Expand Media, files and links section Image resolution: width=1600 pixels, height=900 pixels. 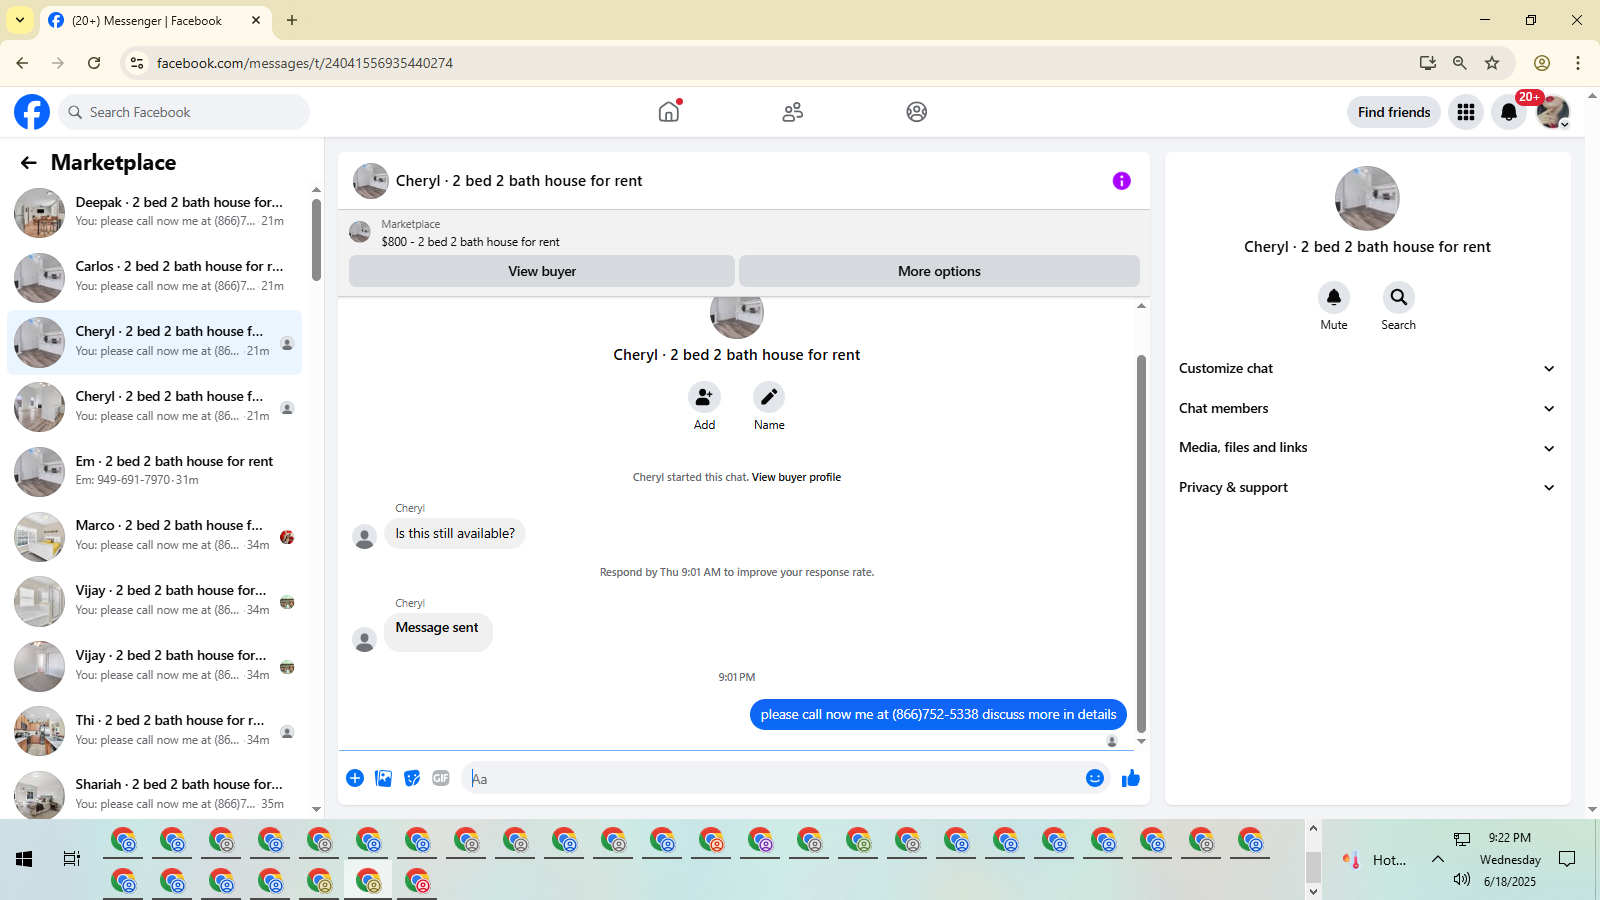point(1367,448)
